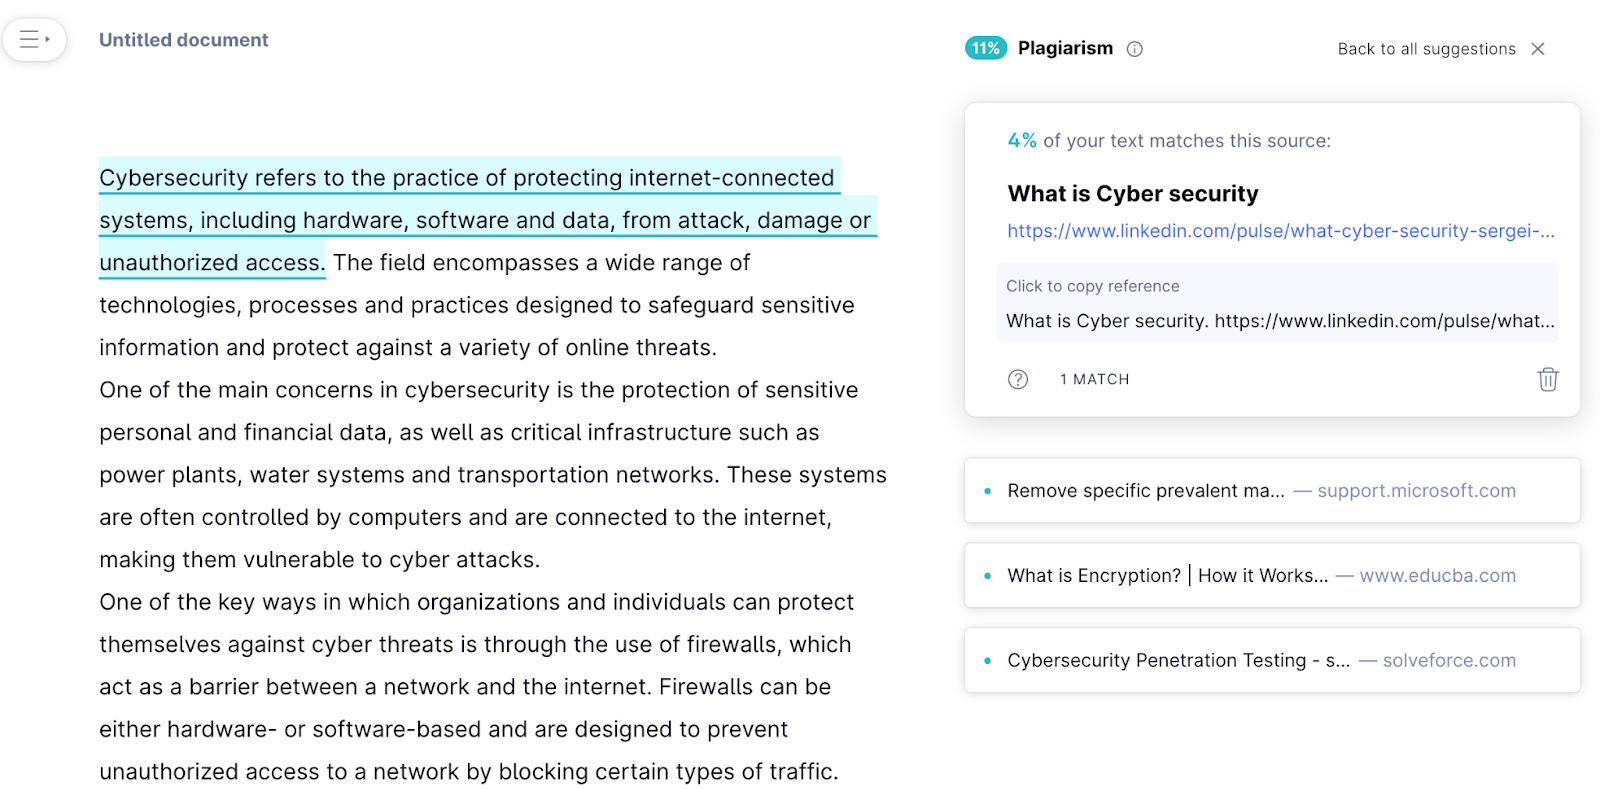This screenshot has height=789, width=1600.
Task: Click the What is Cyber security heading
Action: pos(1132,194)
